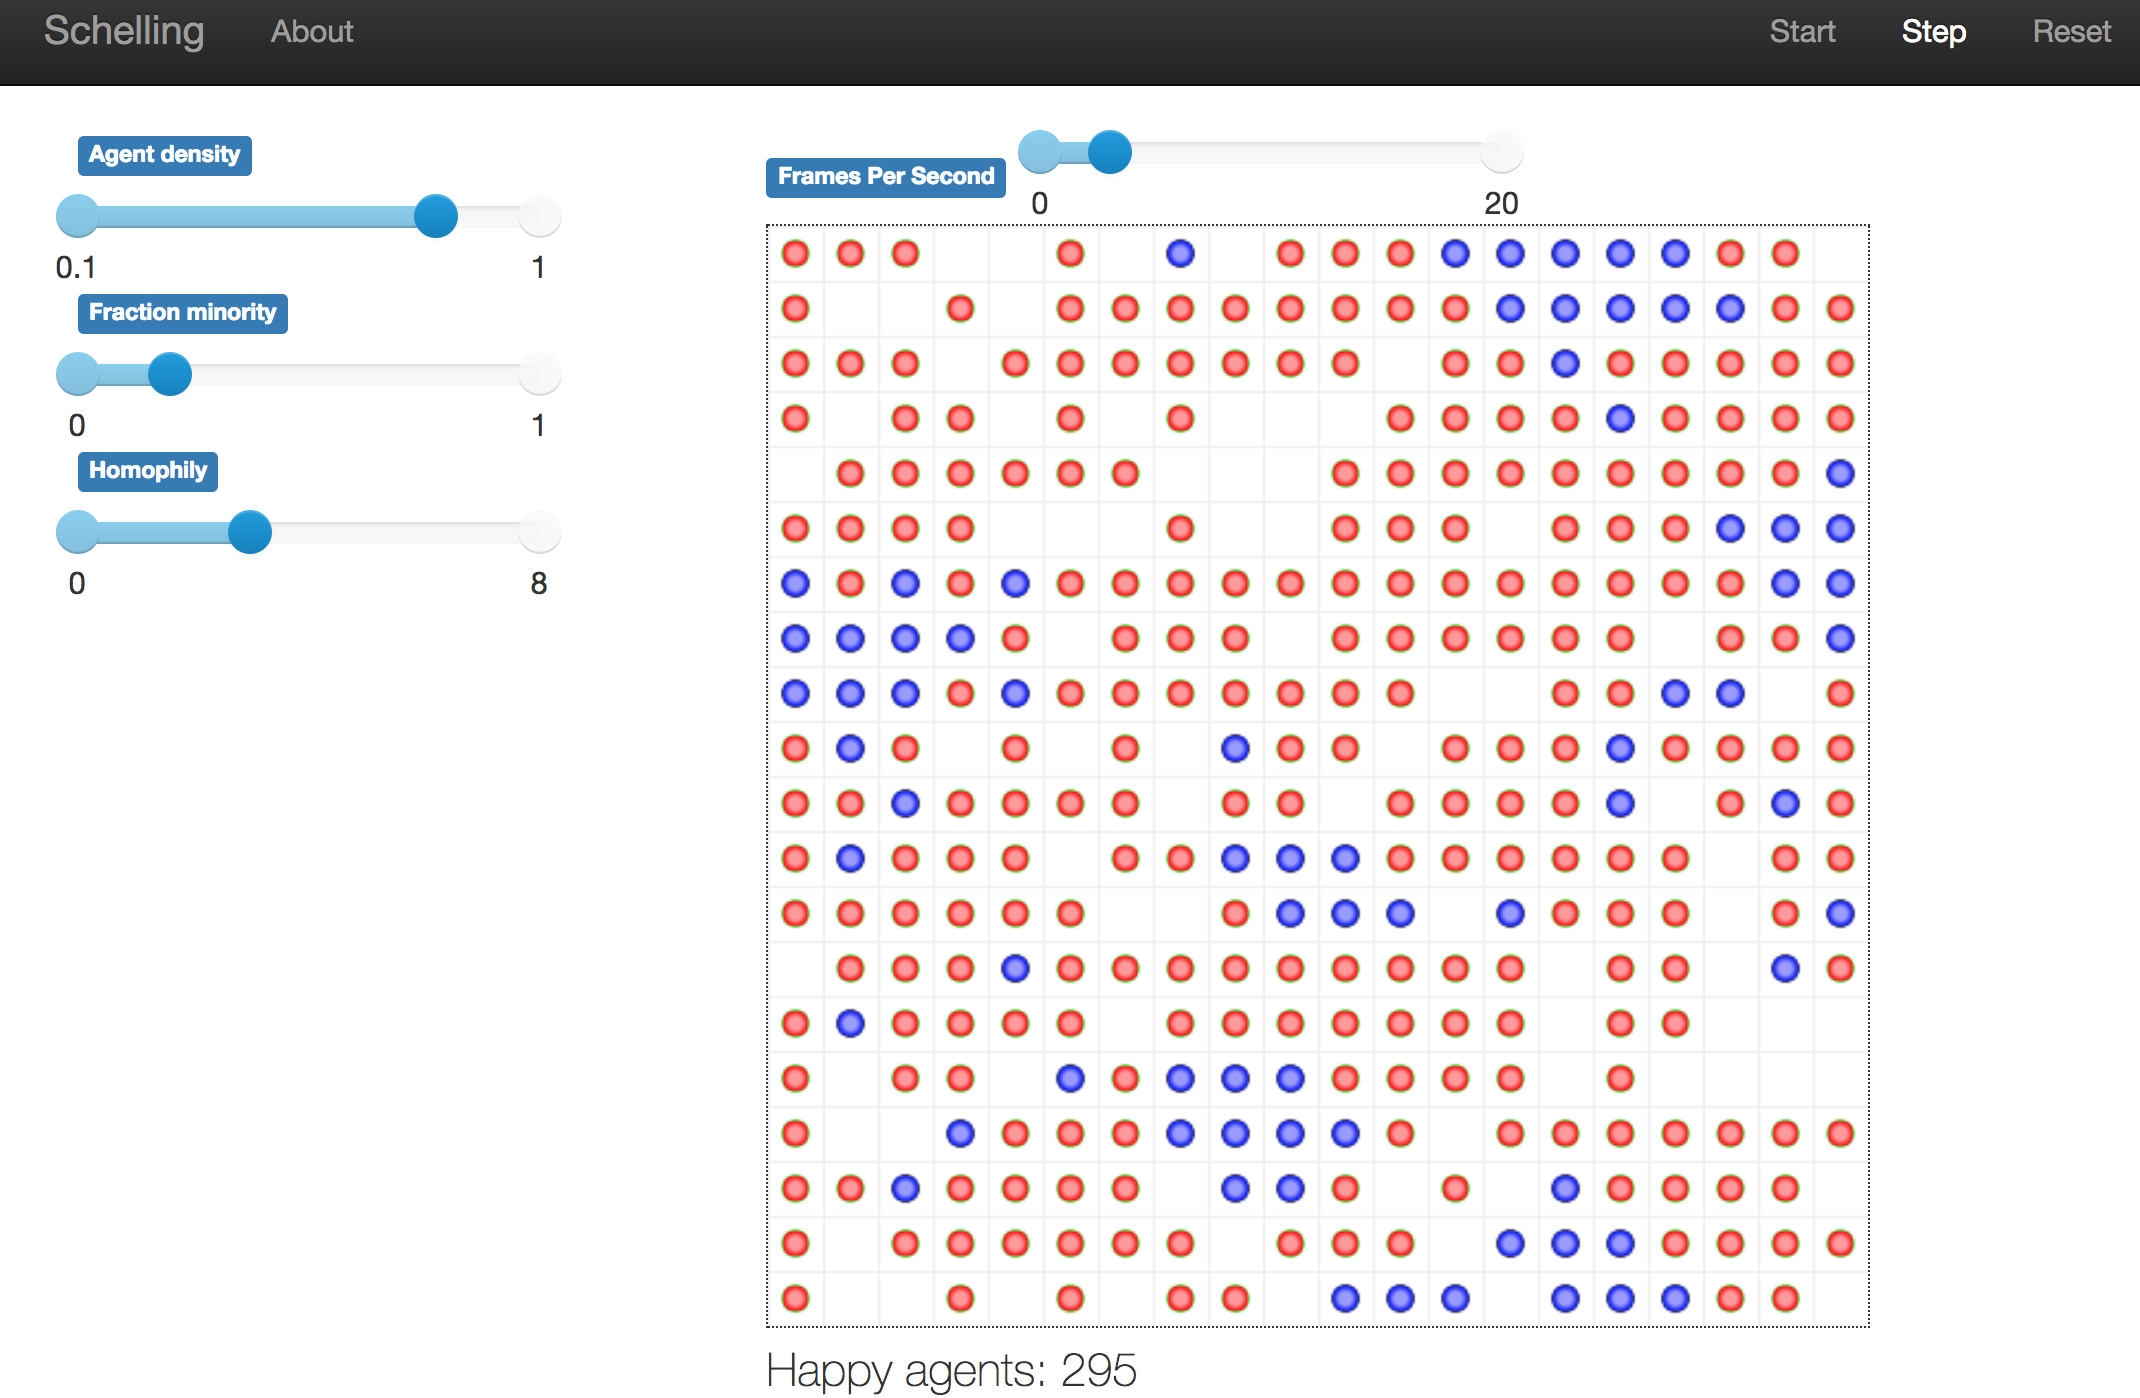The width and height of the screenshot is (2140, 1398).
Task: Click the Agent density label badge
Action: point(164,155)
